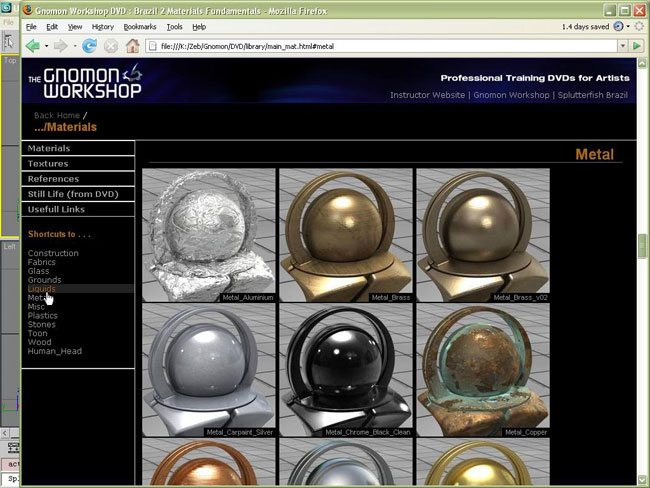Open the Bookmarks menu
This screenshot has height=488, width=650.
click(140, 27)
